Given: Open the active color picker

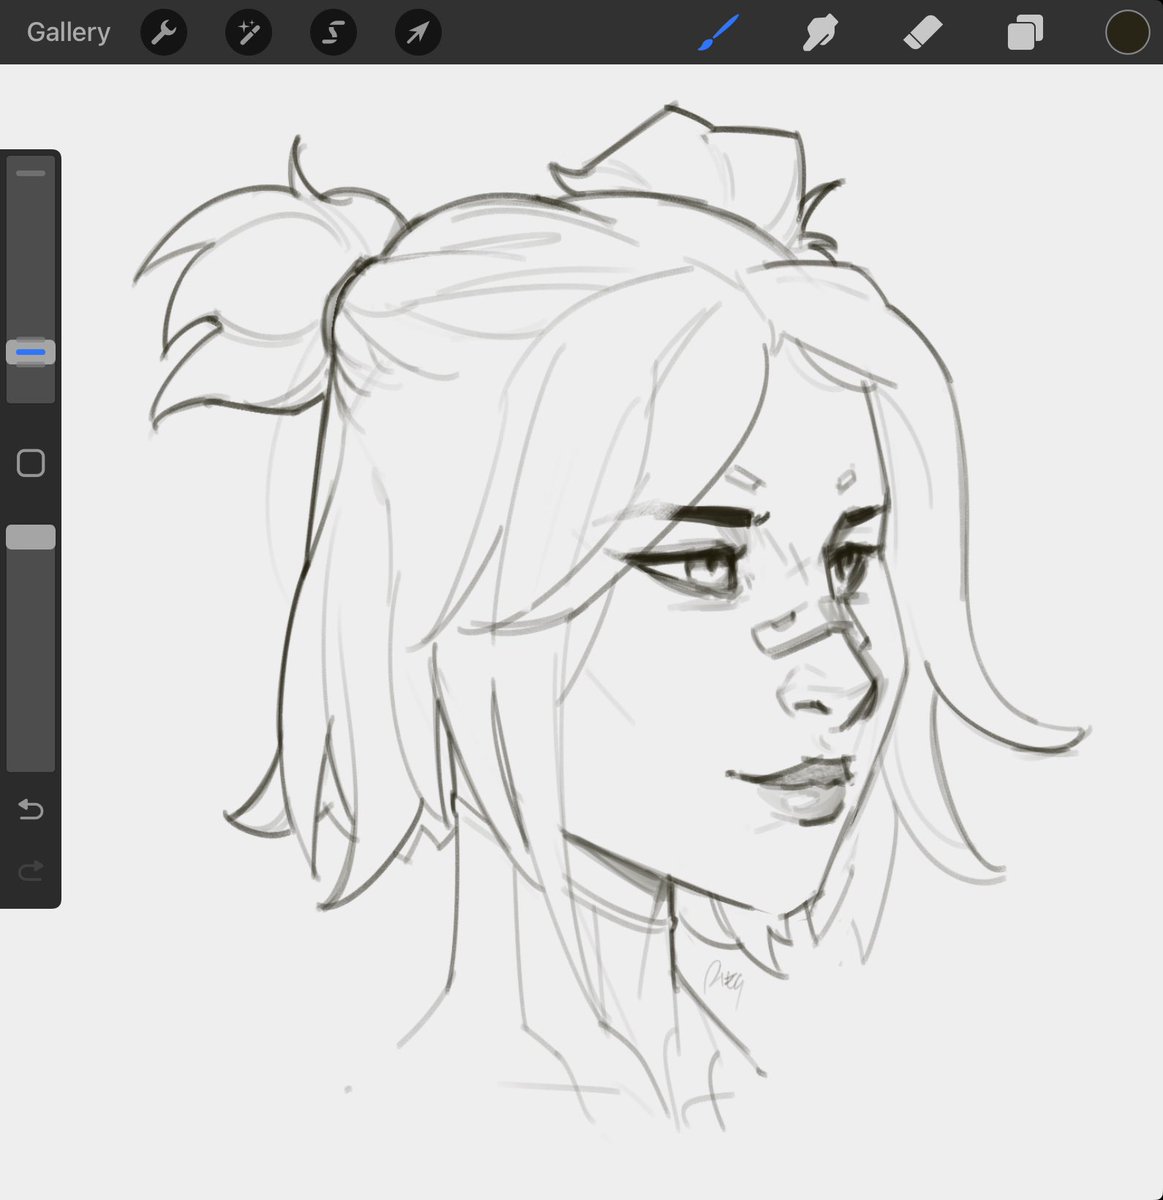Looking at the screenshot, I should 1127,32.
